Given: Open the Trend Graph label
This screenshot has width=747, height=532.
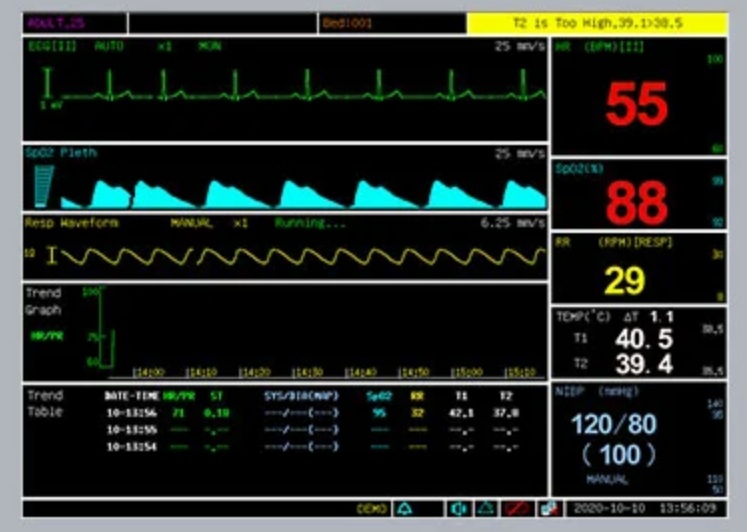Looking at the screenshot, I should [x=43, y=301].
